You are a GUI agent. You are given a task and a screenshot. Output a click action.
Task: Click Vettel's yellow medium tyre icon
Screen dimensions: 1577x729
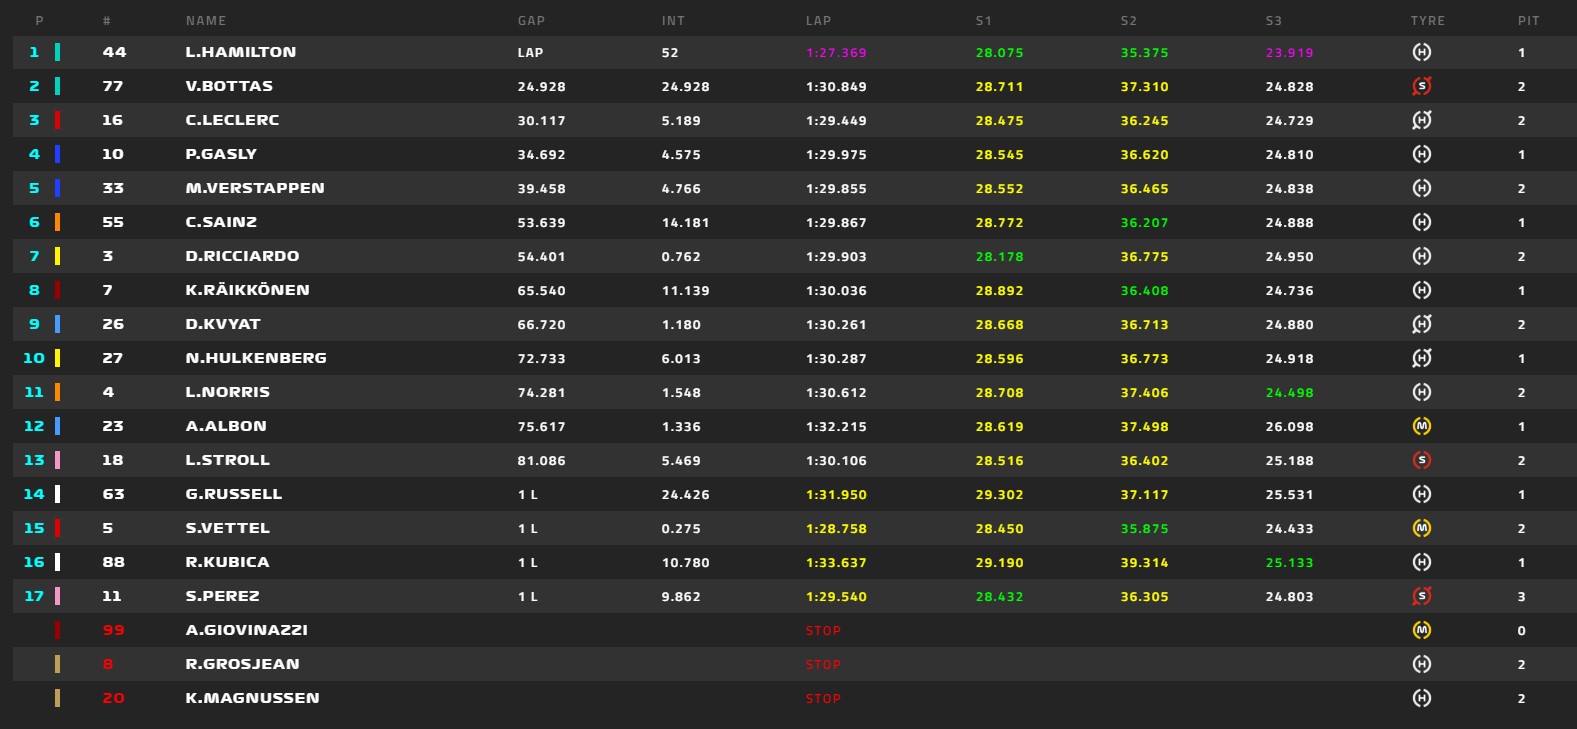pyautogui.click(x=1421, y=528)
